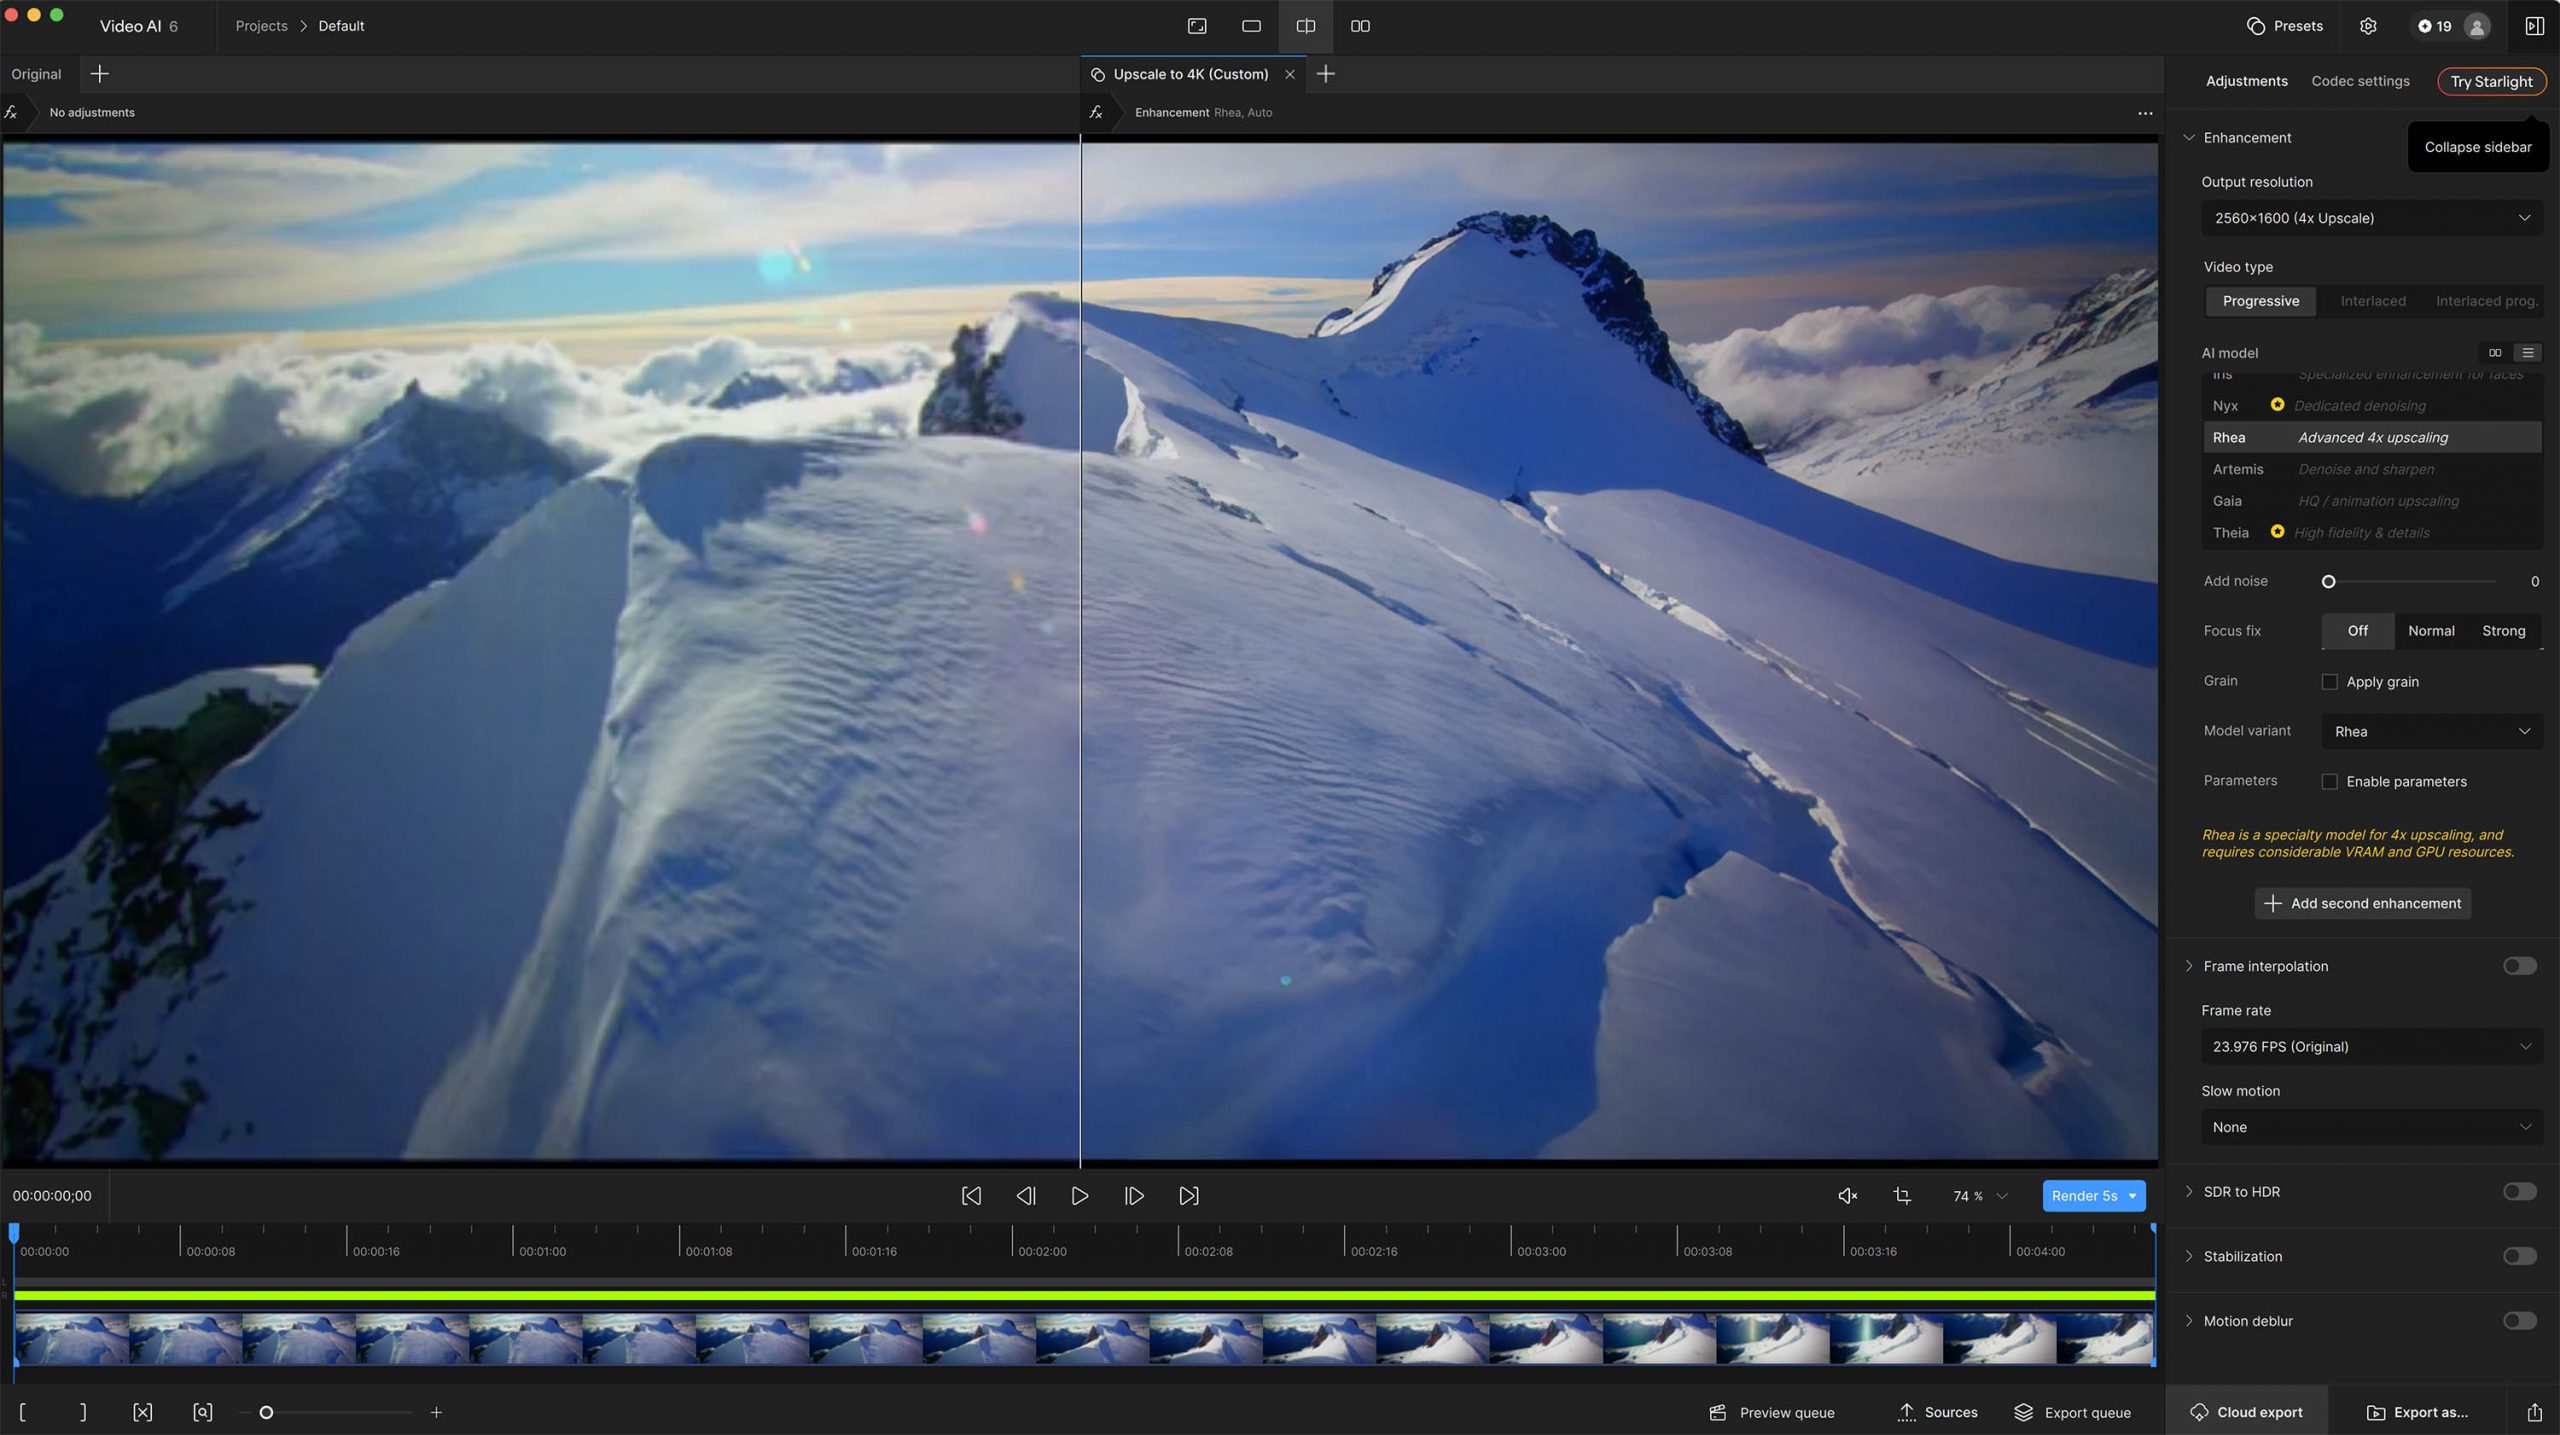Screen dimensions: 2560x1435
Task: Select the full-width single pane view icon
Action: (x=1251, y=26)
